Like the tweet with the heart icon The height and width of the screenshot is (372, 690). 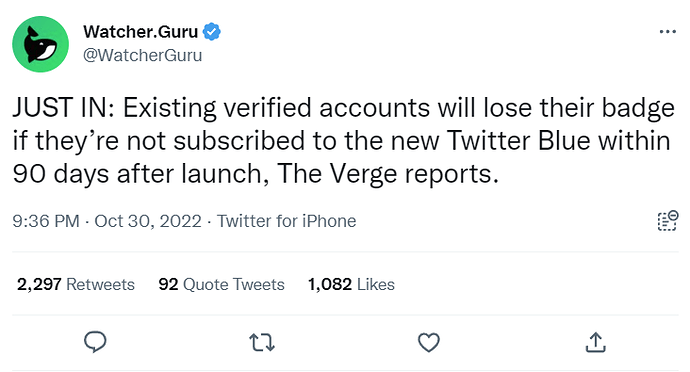coord(429,343)
